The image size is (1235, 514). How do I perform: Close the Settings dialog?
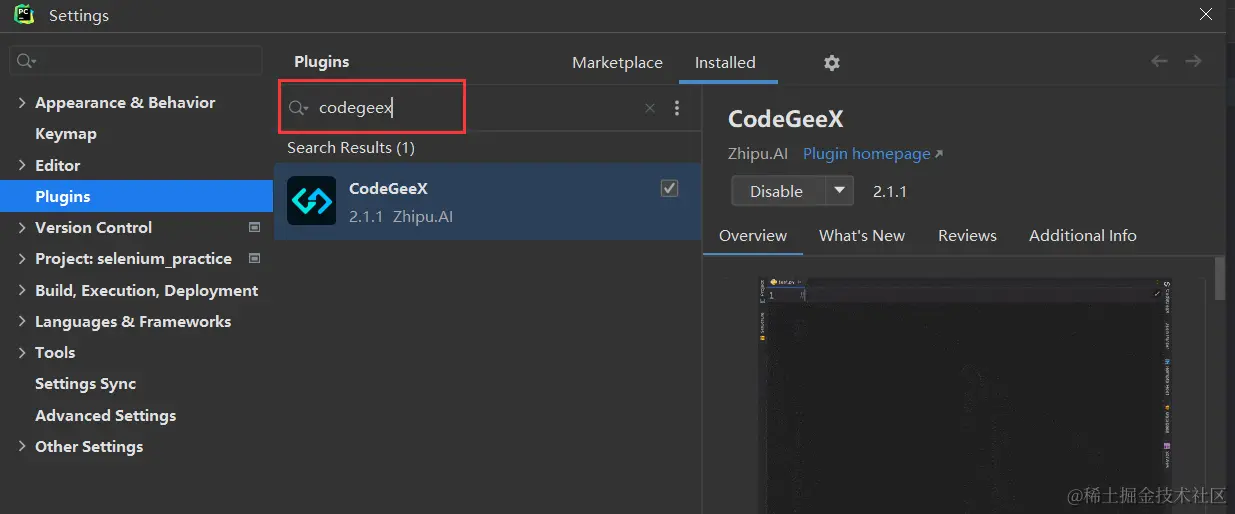click(x=1206, y=14)
